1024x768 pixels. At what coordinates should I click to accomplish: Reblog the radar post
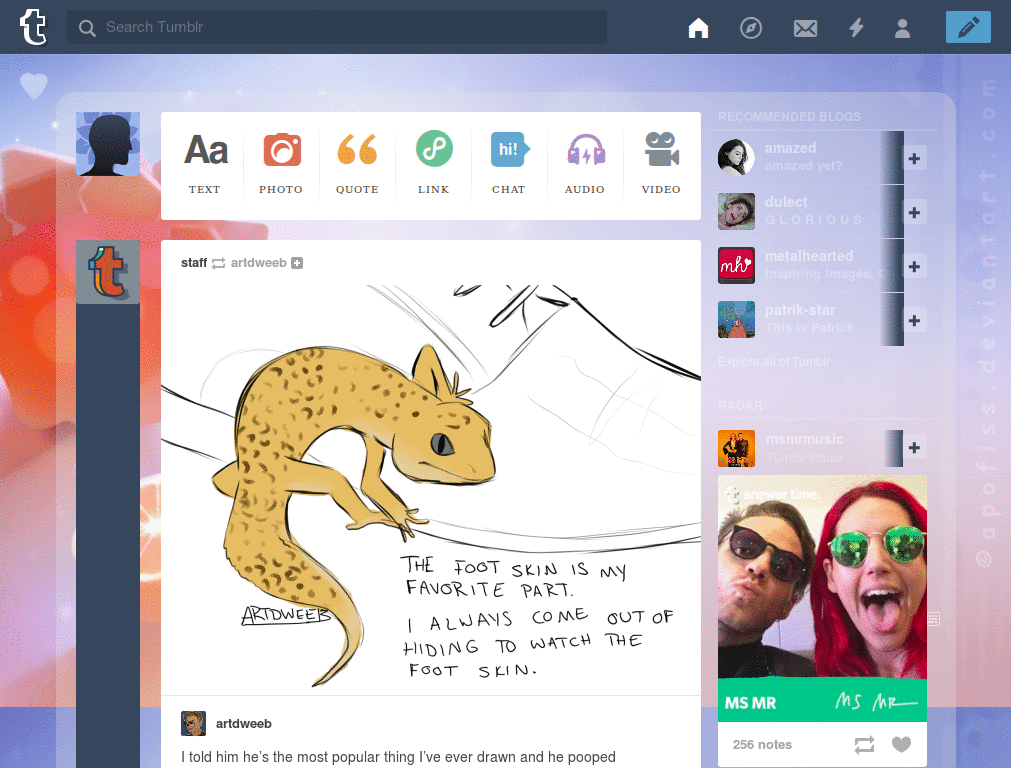864,744
